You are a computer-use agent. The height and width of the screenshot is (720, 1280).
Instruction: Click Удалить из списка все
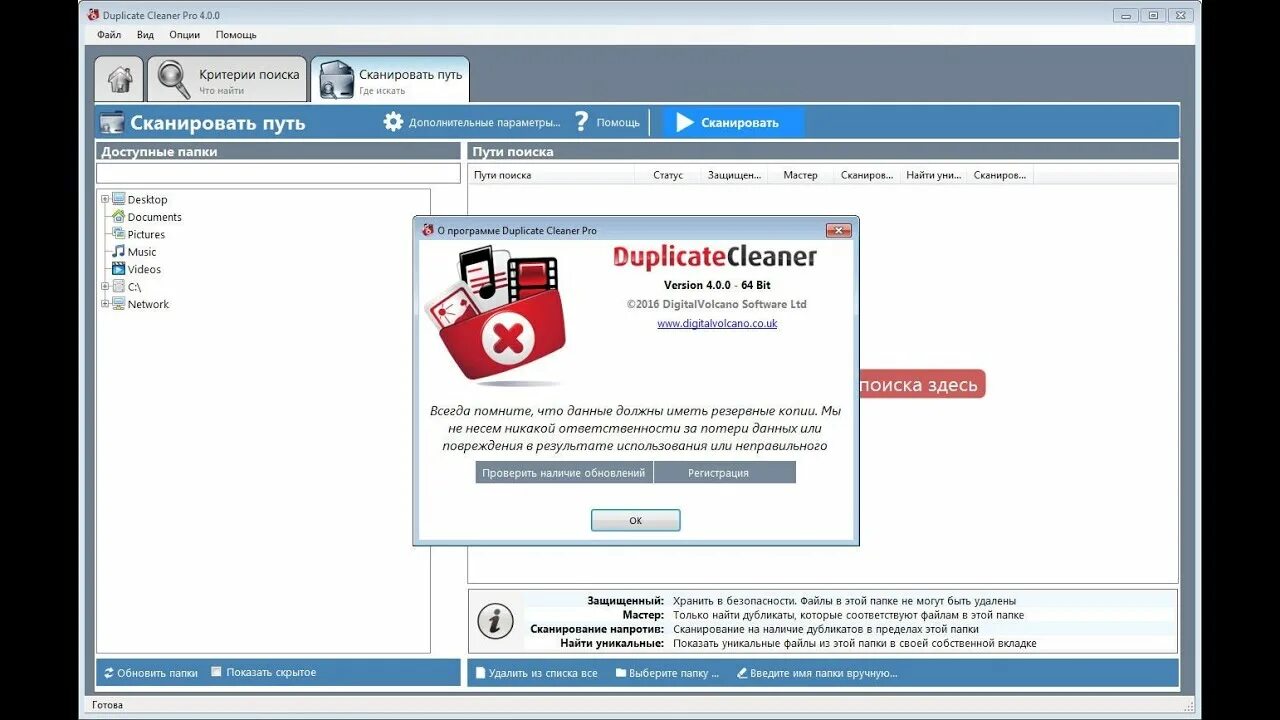(x=536, y=673)
